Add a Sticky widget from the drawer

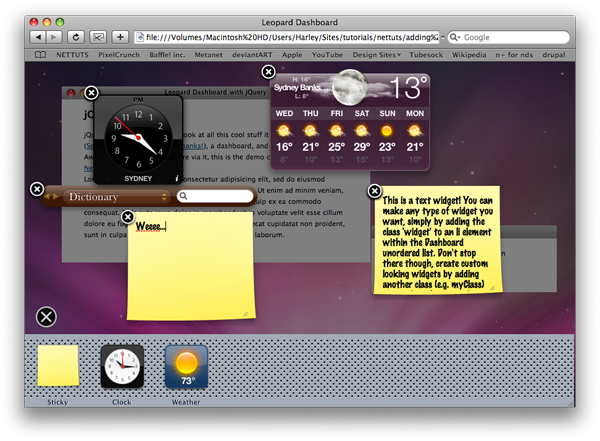pos(58,366)
